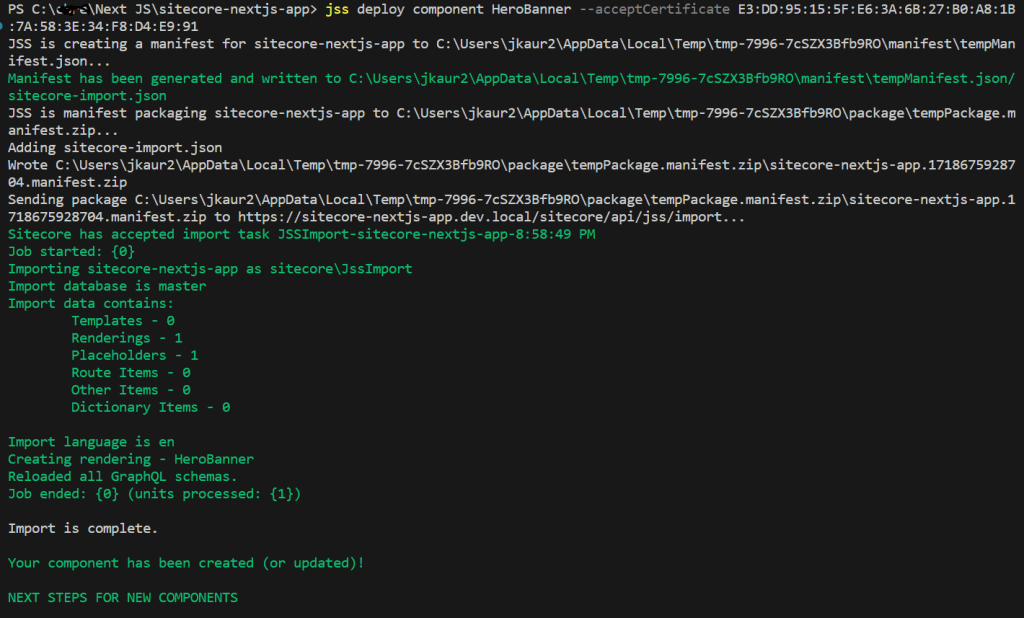Image resolution: width=1024 pixels, height=618 pixels.
Task: Click "Creating rendering - HeroBanner" text
Action: 131,459
